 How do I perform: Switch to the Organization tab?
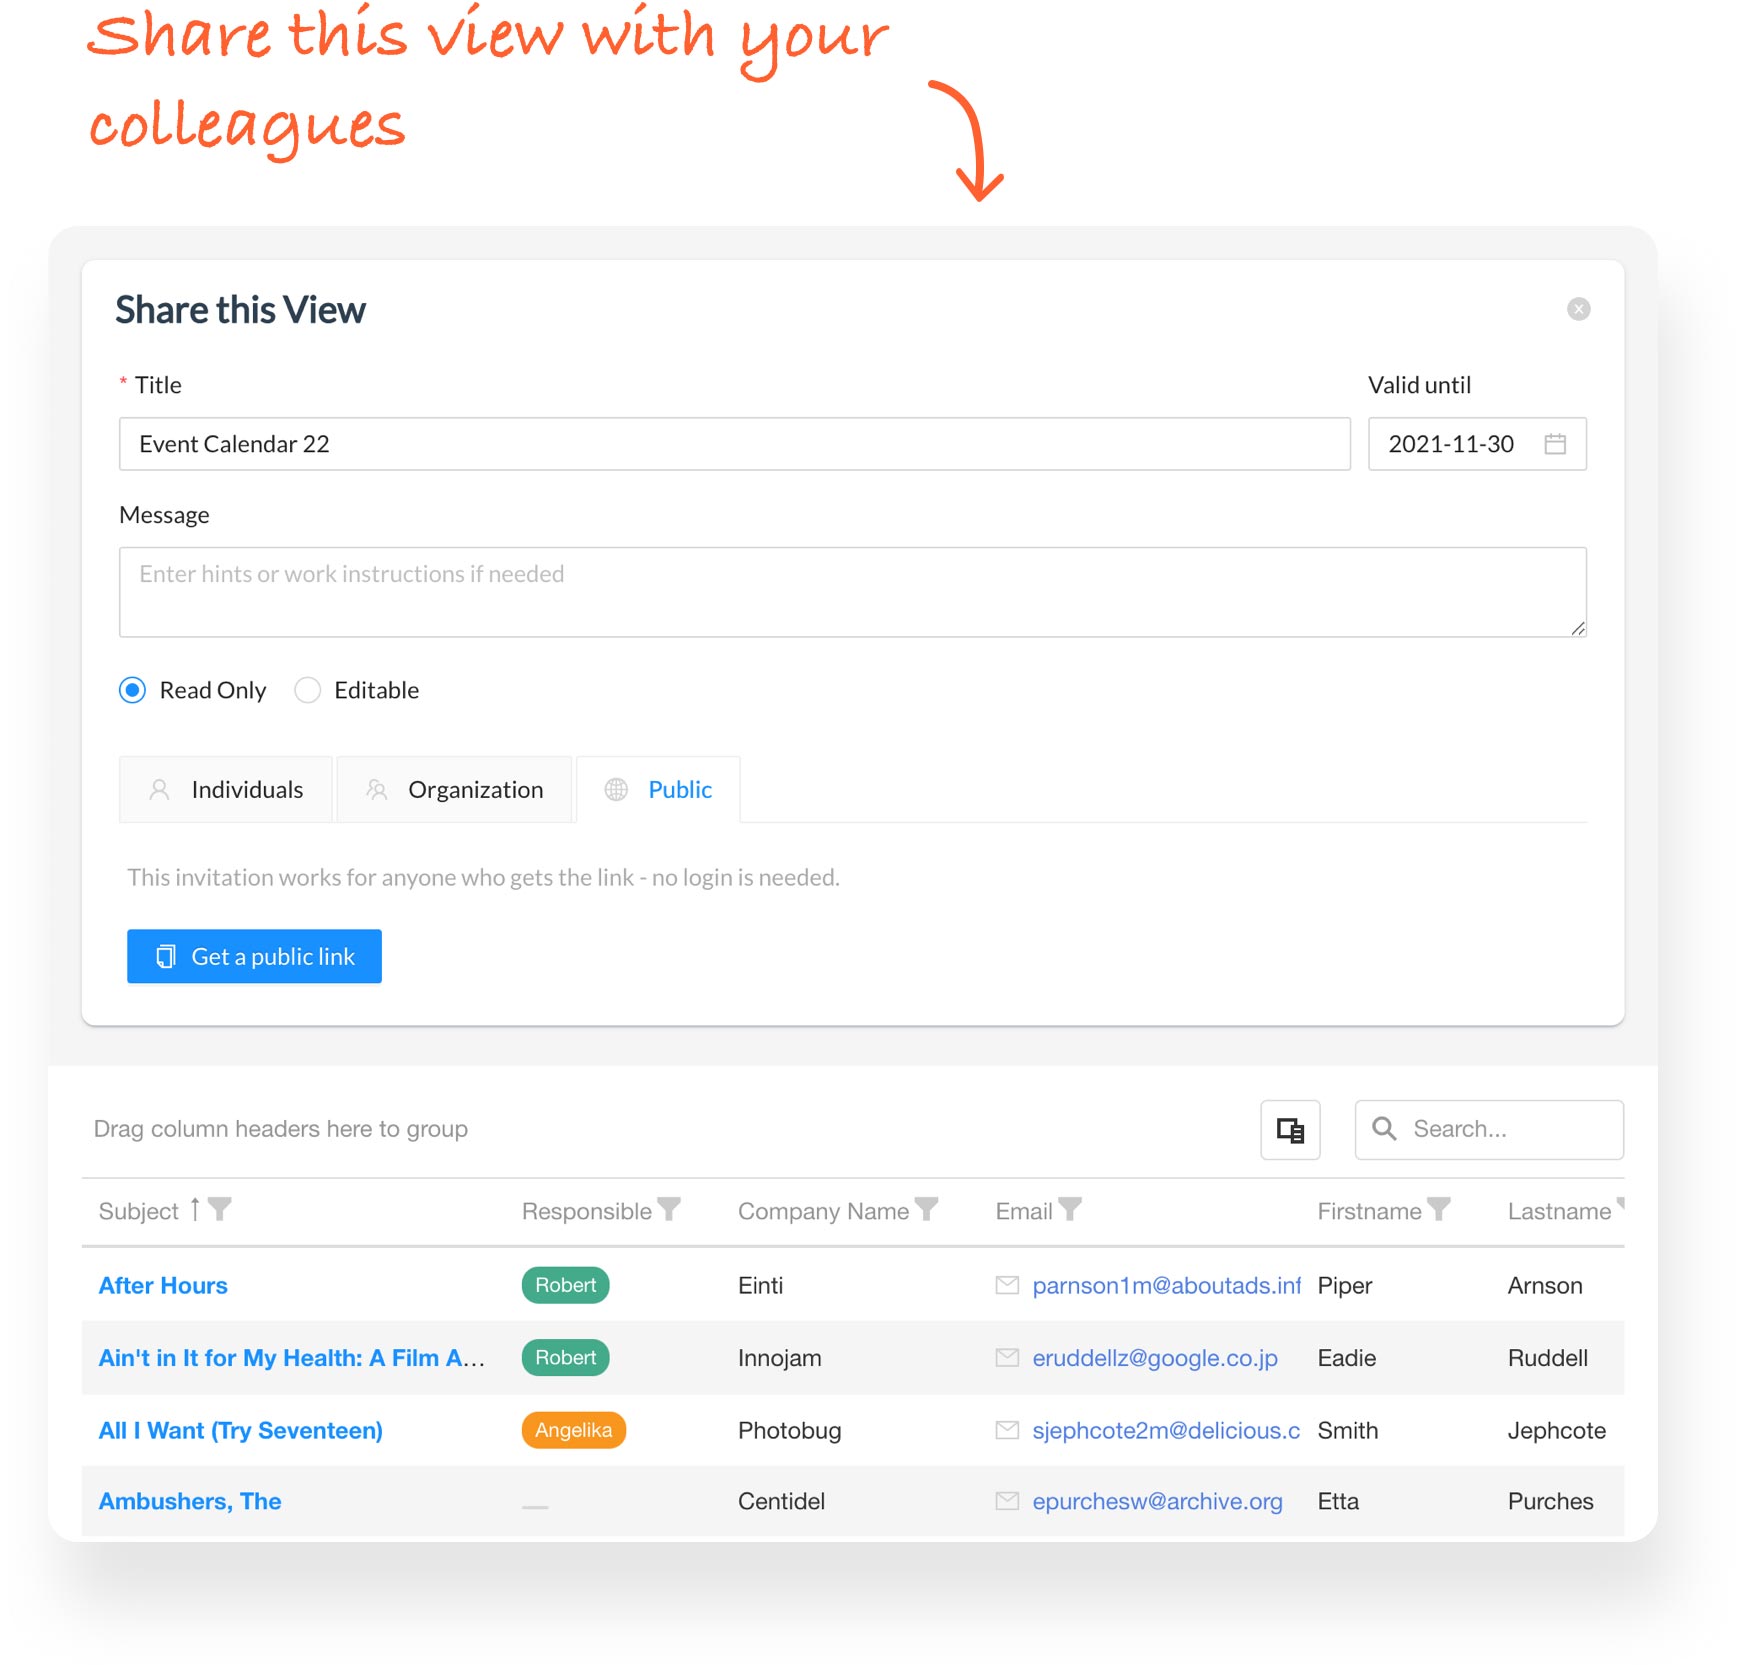pos(455,790)
